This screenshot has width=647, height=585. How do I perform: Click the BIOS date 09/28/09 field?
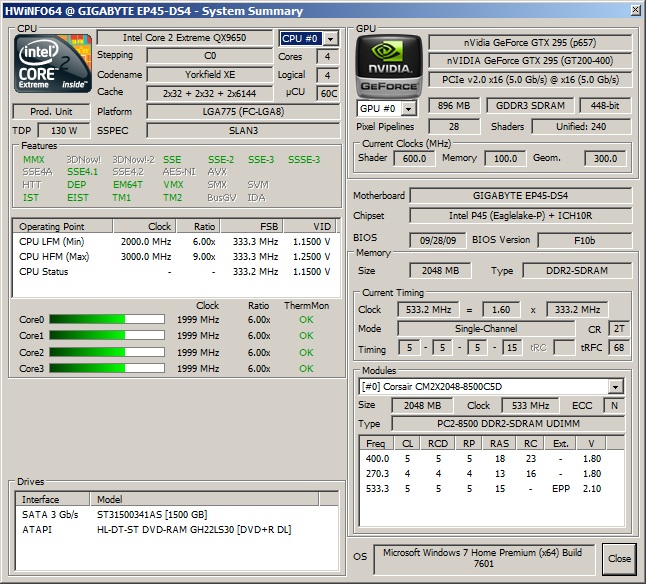437,241
